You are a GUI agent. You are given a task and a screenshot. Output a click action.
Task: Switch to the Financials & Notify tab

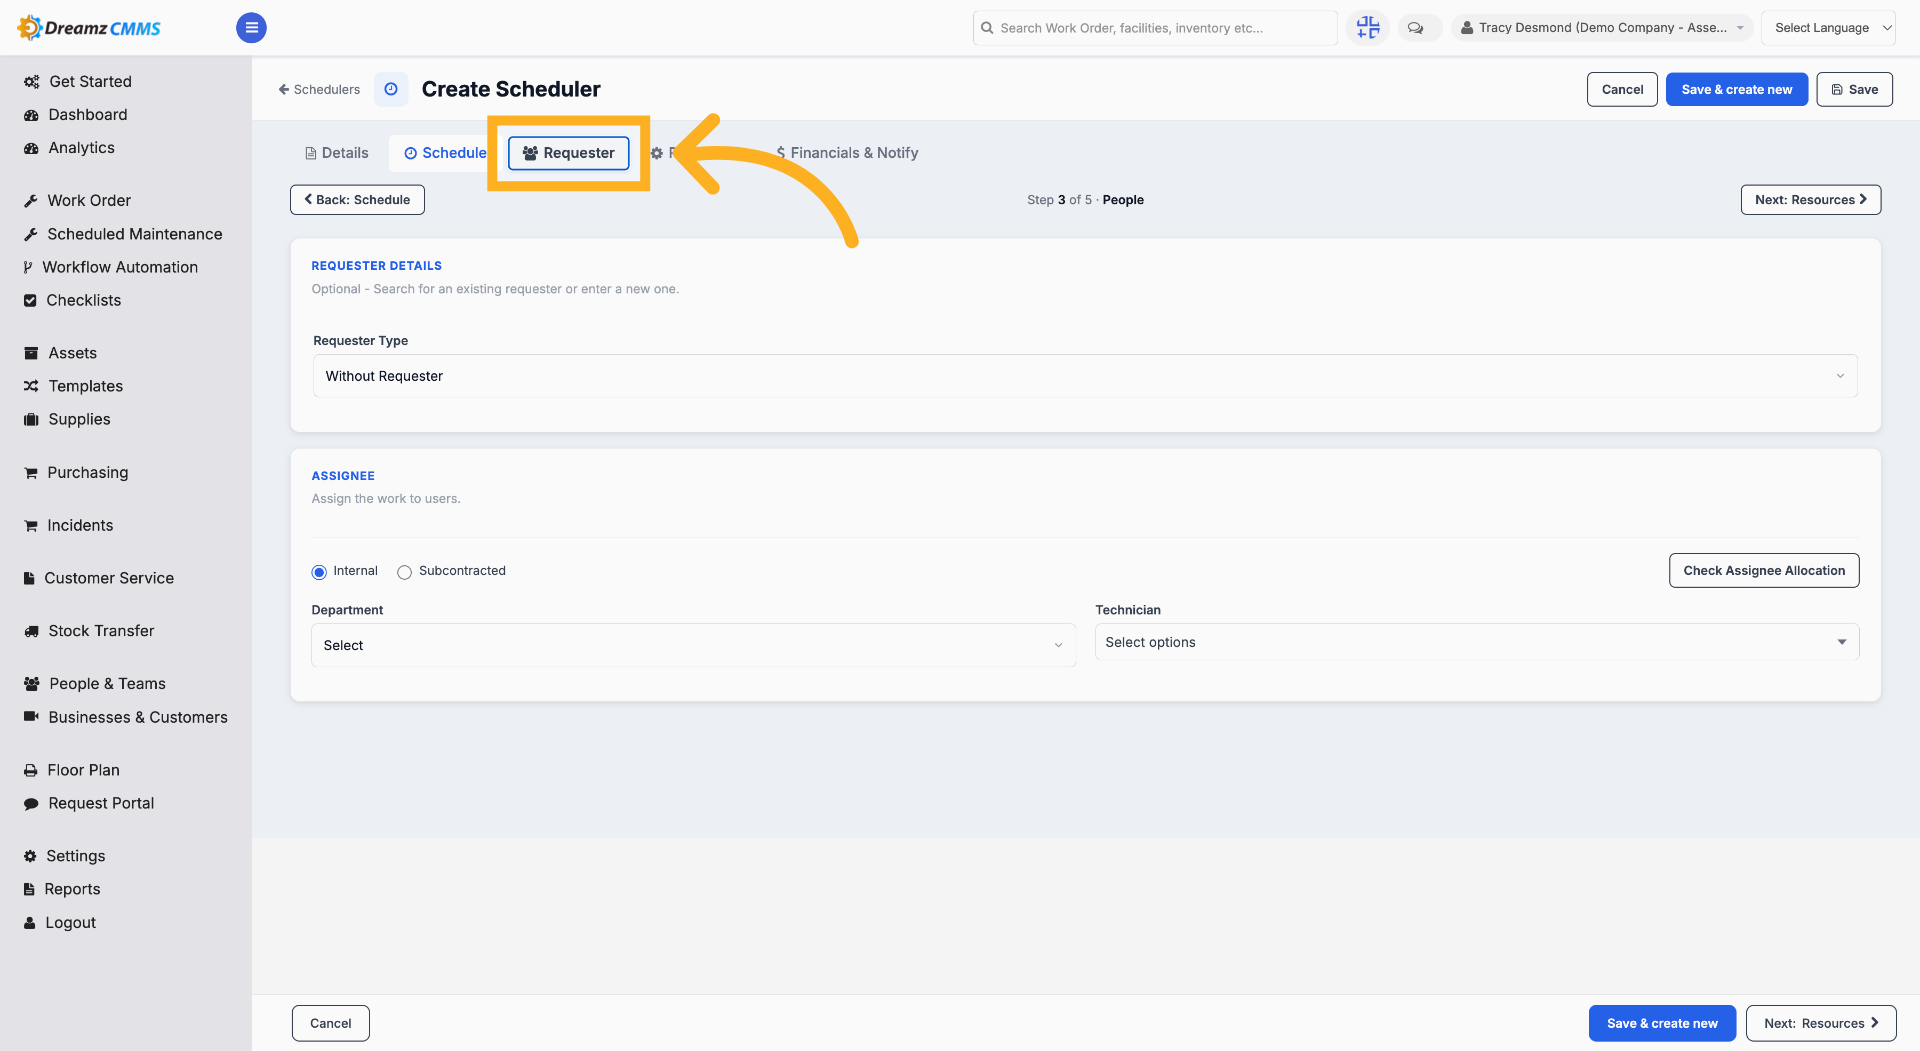coord(847,153)
